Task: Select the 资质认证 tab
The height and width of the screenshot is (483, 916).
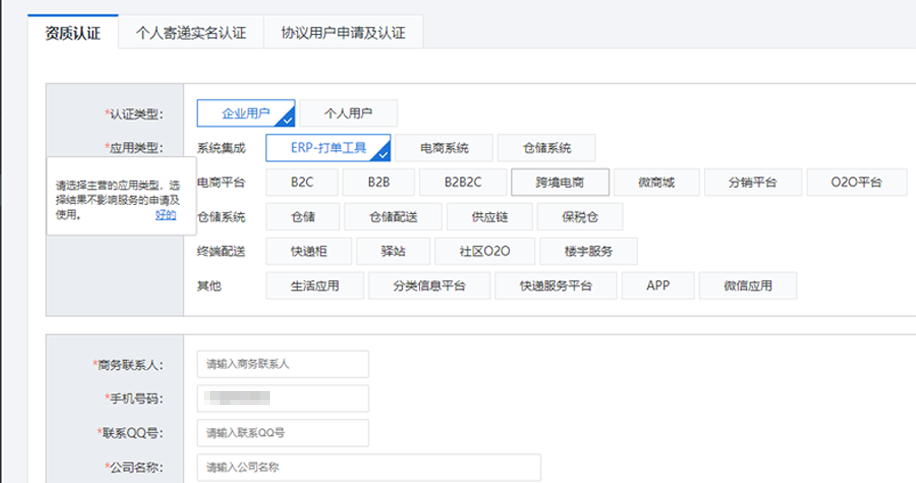Action: tap(73, 32)
